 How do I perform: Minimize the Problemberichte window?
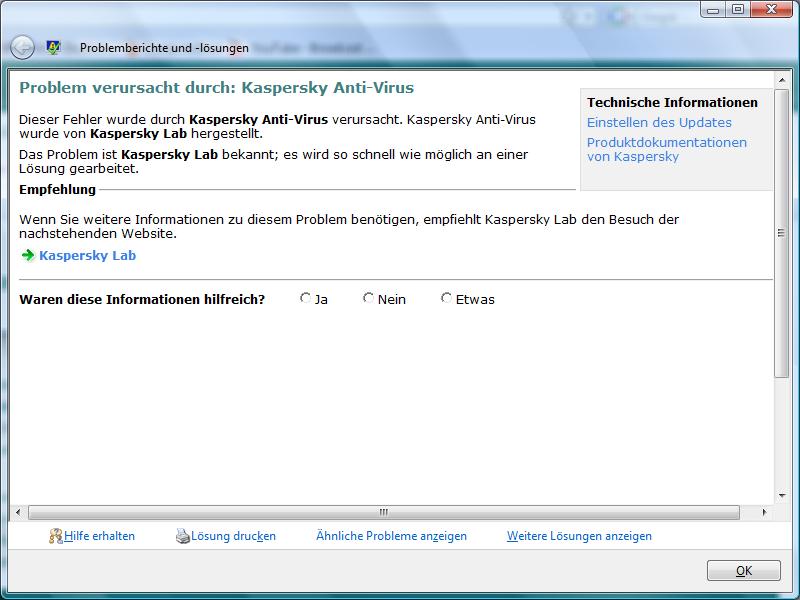click(x=713, y=10)
